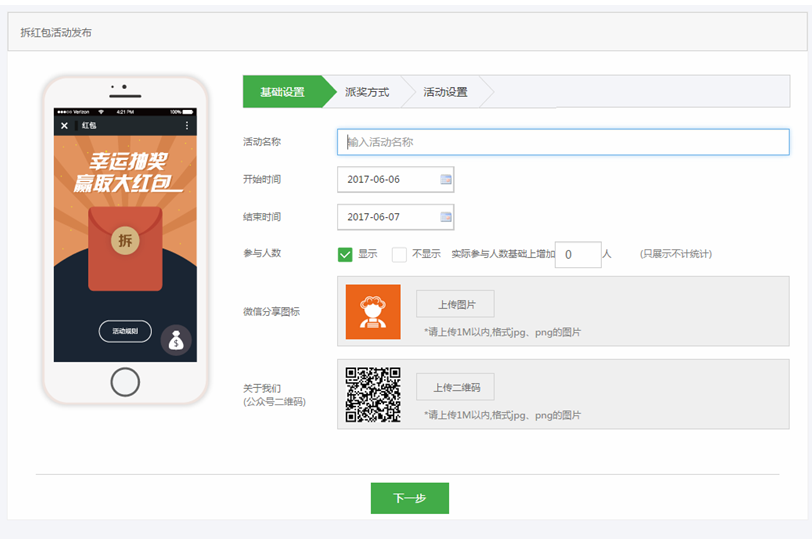Check the 不显示 checkbox
Viewport: 812px width, 542px height.
pyautogui.click(x=399, y=254)
